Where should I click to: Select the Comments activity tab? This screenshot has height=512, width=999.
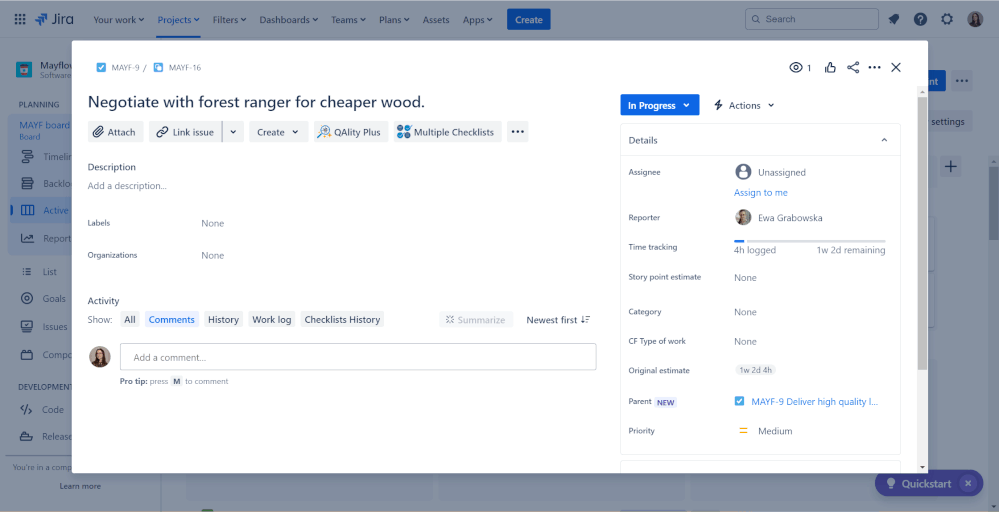(171, 320)
